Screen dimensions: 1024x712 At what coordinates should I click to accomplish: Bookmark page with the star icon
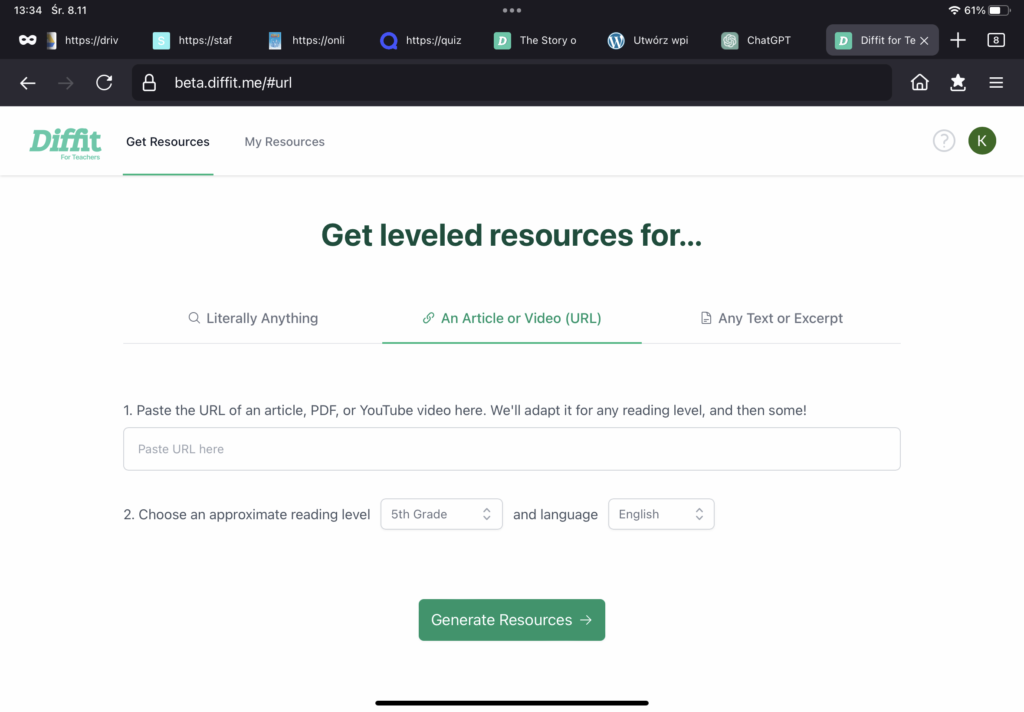click(957, 83)
